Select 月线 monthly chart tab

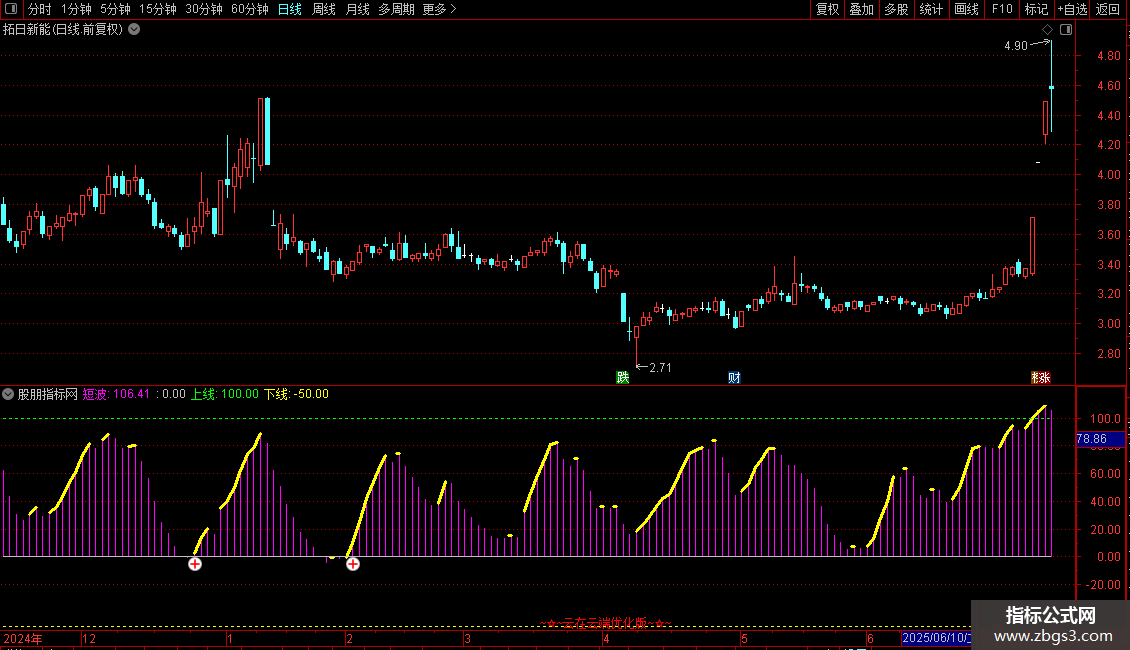(x=357, y=9)
